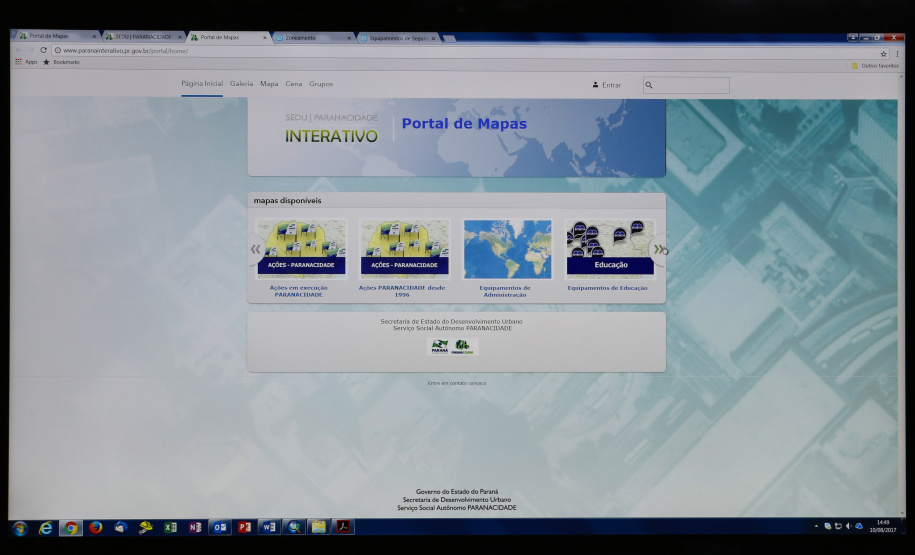Open the Cena menu item
The width and height of the screenshot is (915, 555).
pos(294,84)
